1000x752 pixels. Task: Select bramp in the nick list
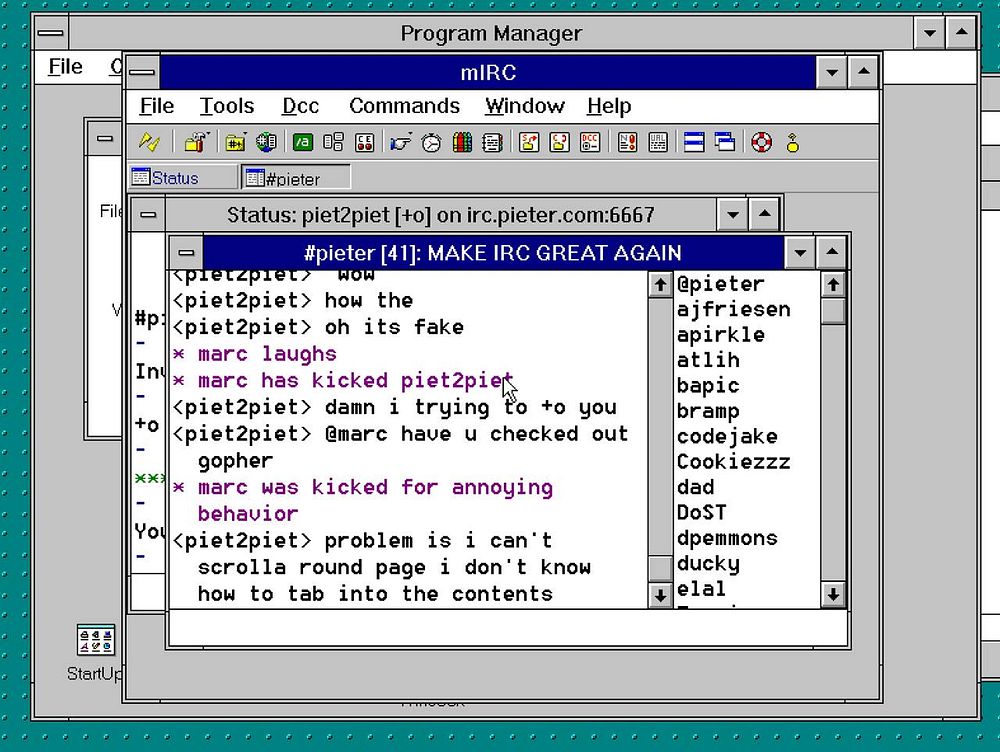708,411
